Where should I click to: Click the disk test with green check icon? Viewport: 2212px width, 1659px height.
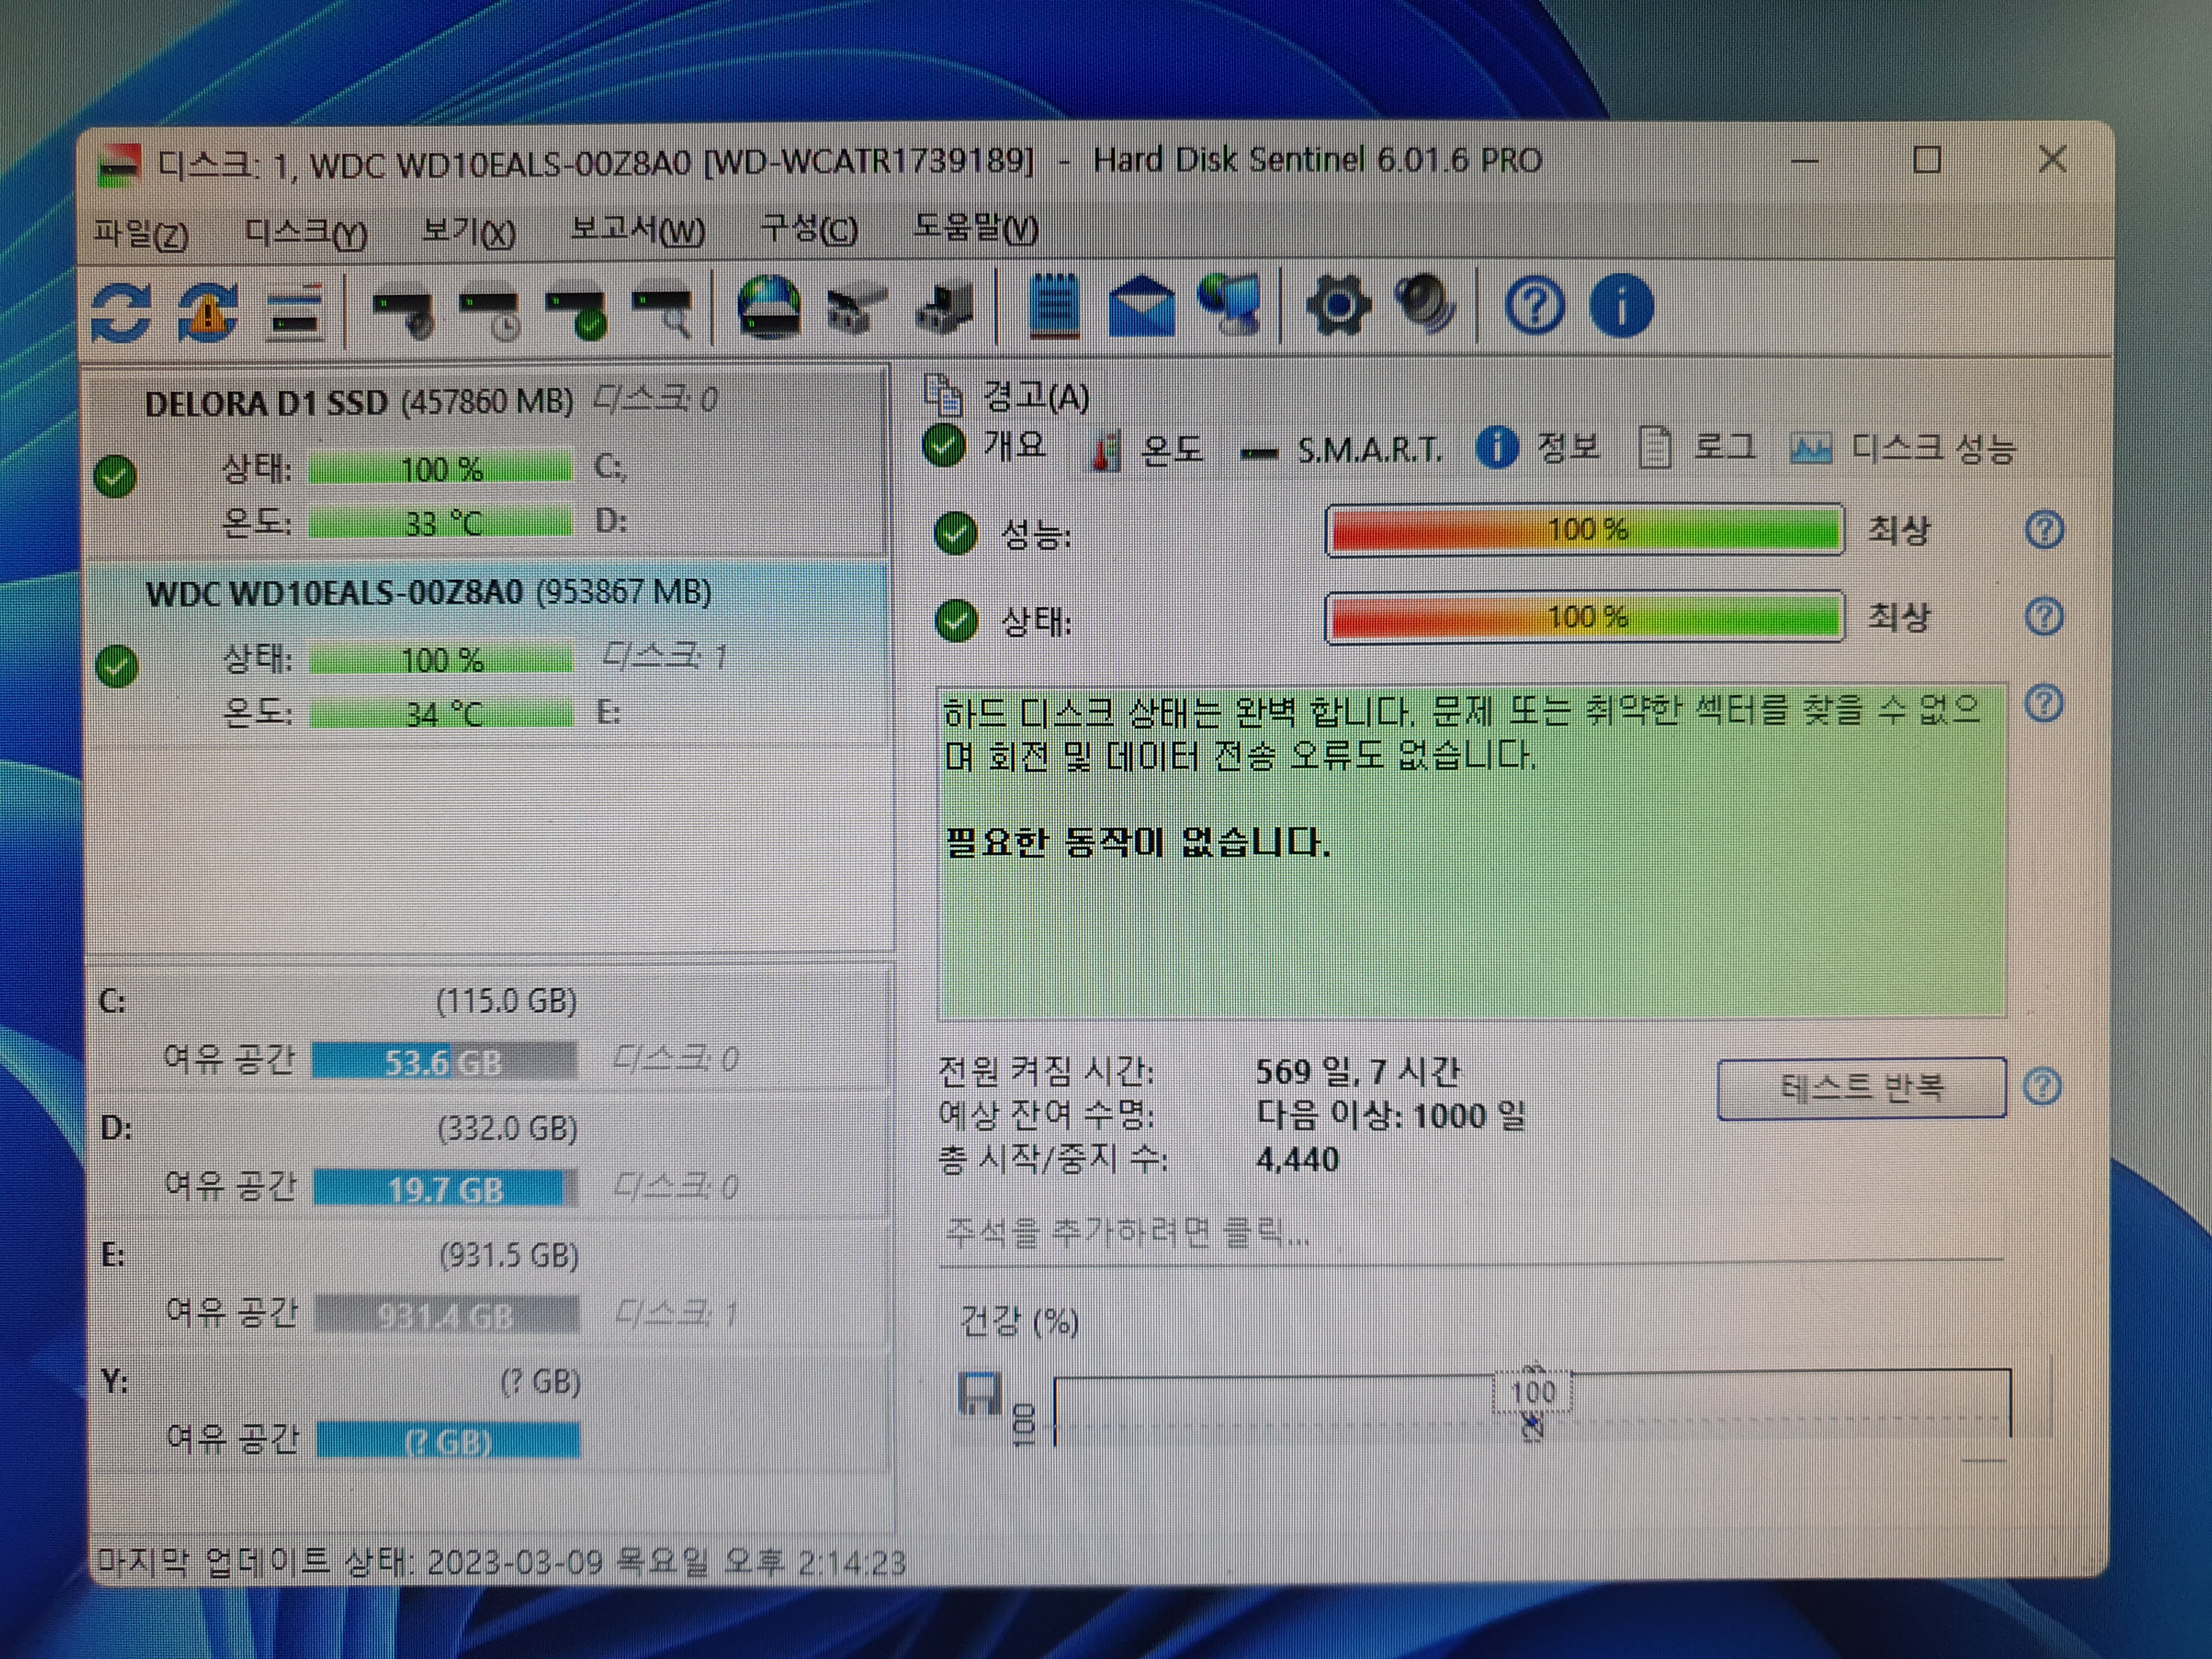point(576,312)
